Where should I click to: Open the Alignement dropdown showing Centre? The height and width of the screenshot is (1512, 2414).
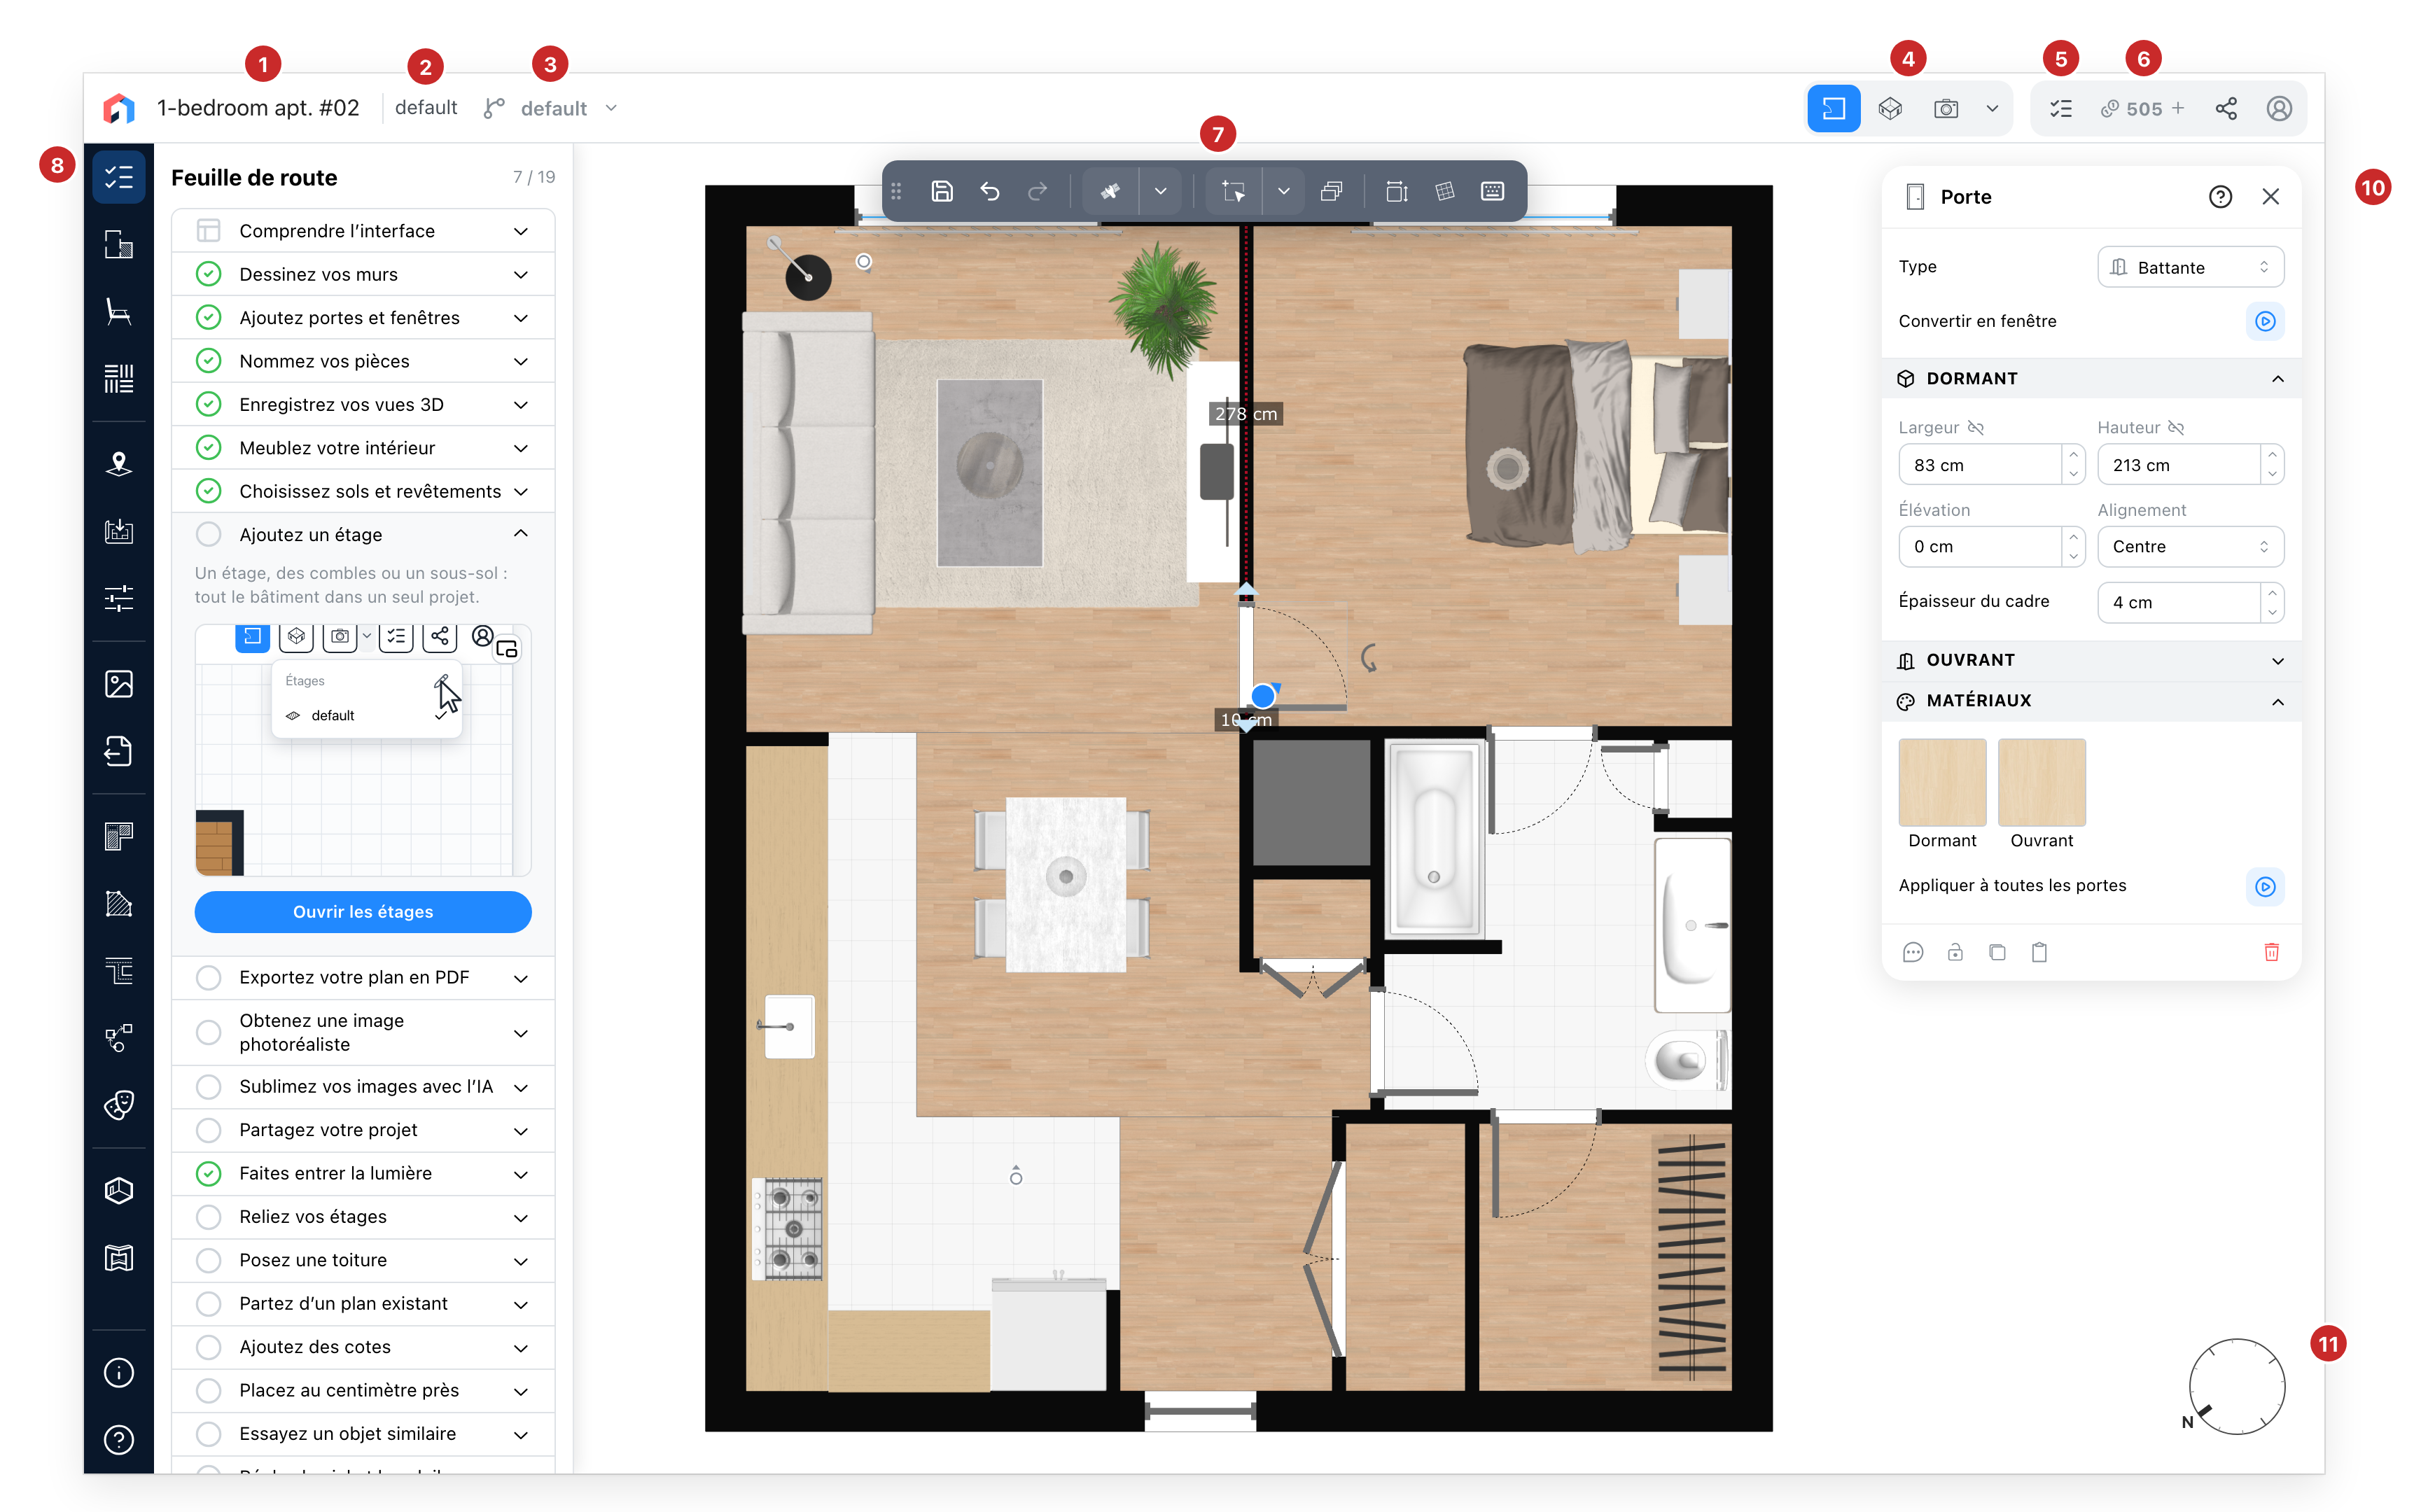pos(2189,546)
